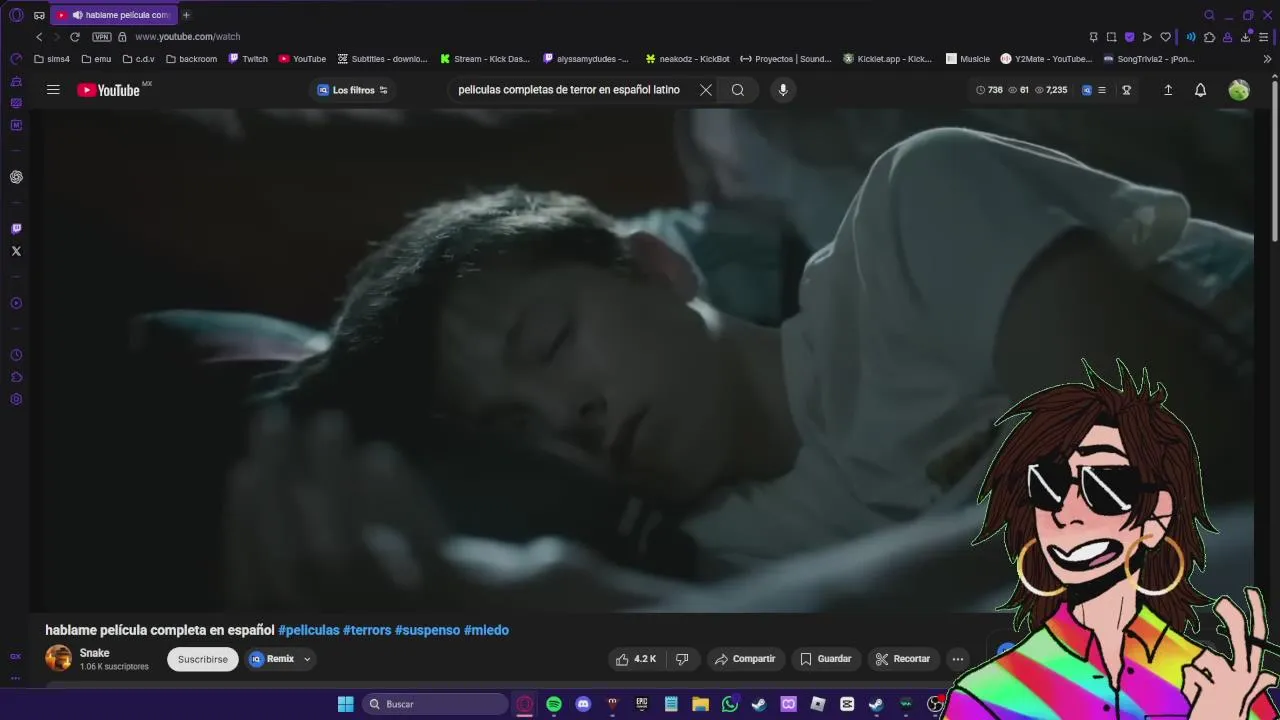1280x720 pixels.
Task: Go back to the previous page
Action: (39, 37)
